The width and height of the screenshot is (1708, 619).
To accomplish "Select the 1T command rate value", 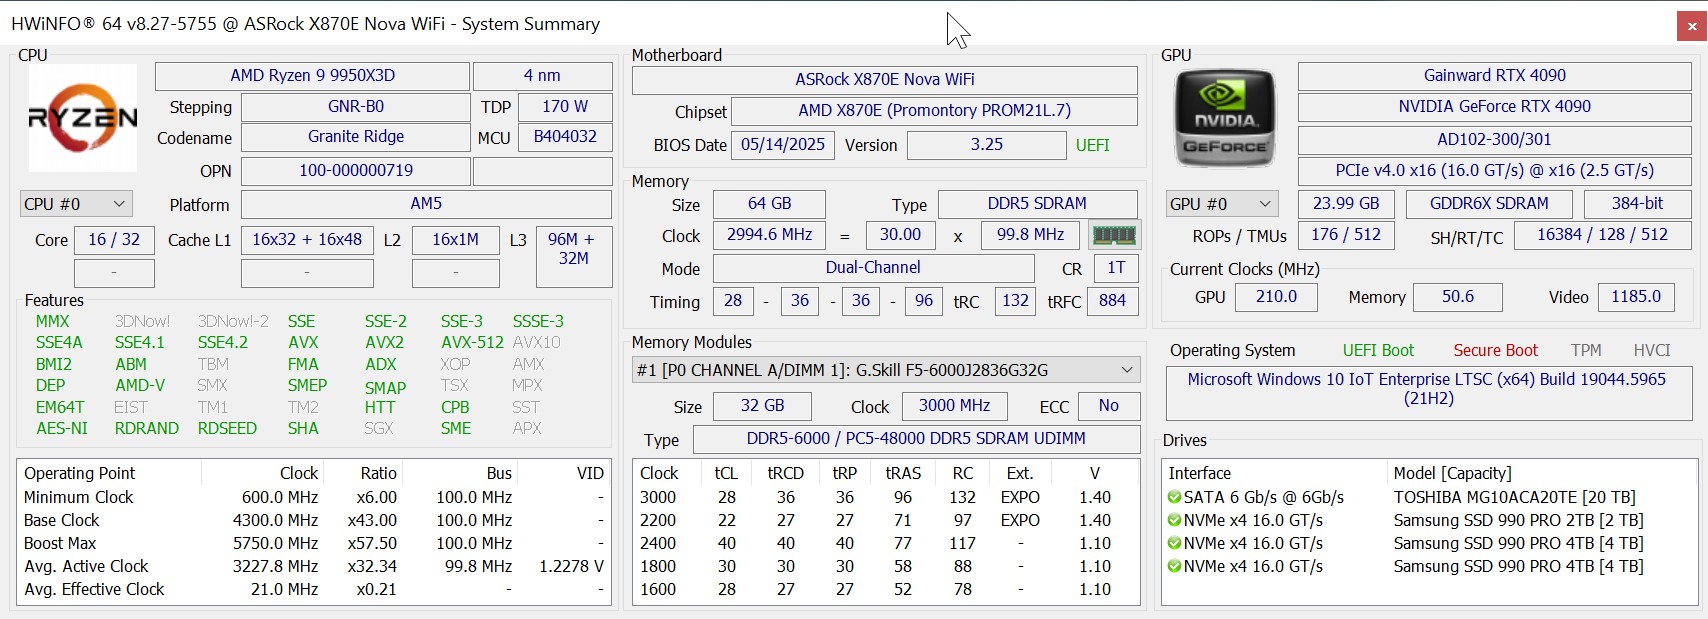I will pos(1116,268).
